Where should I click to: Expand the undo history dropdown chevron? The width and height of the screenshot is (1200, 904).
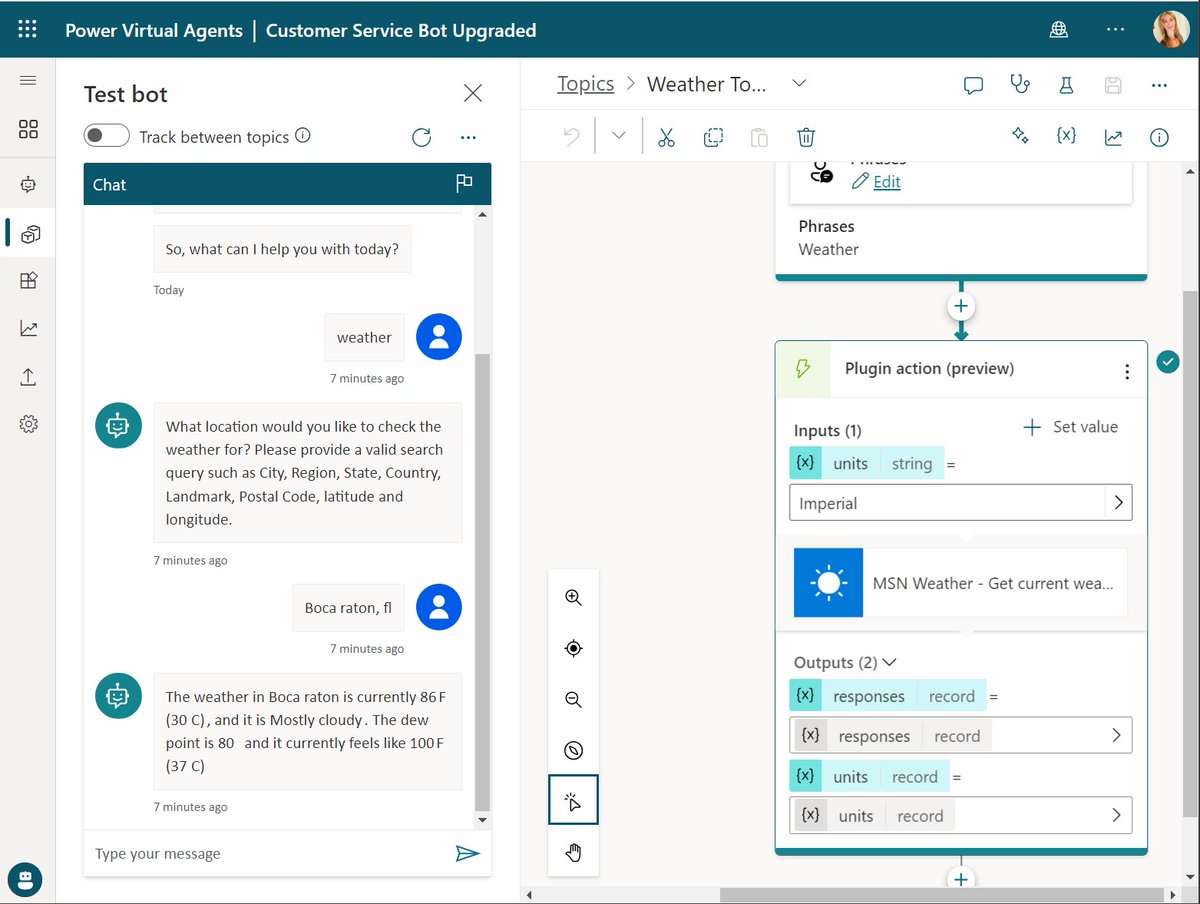(618, 137)
